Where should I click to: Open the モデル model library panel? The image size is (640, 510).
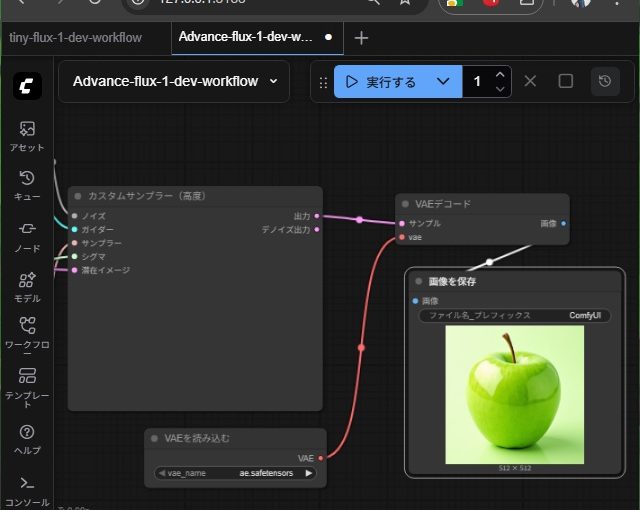tap(27, 288)
